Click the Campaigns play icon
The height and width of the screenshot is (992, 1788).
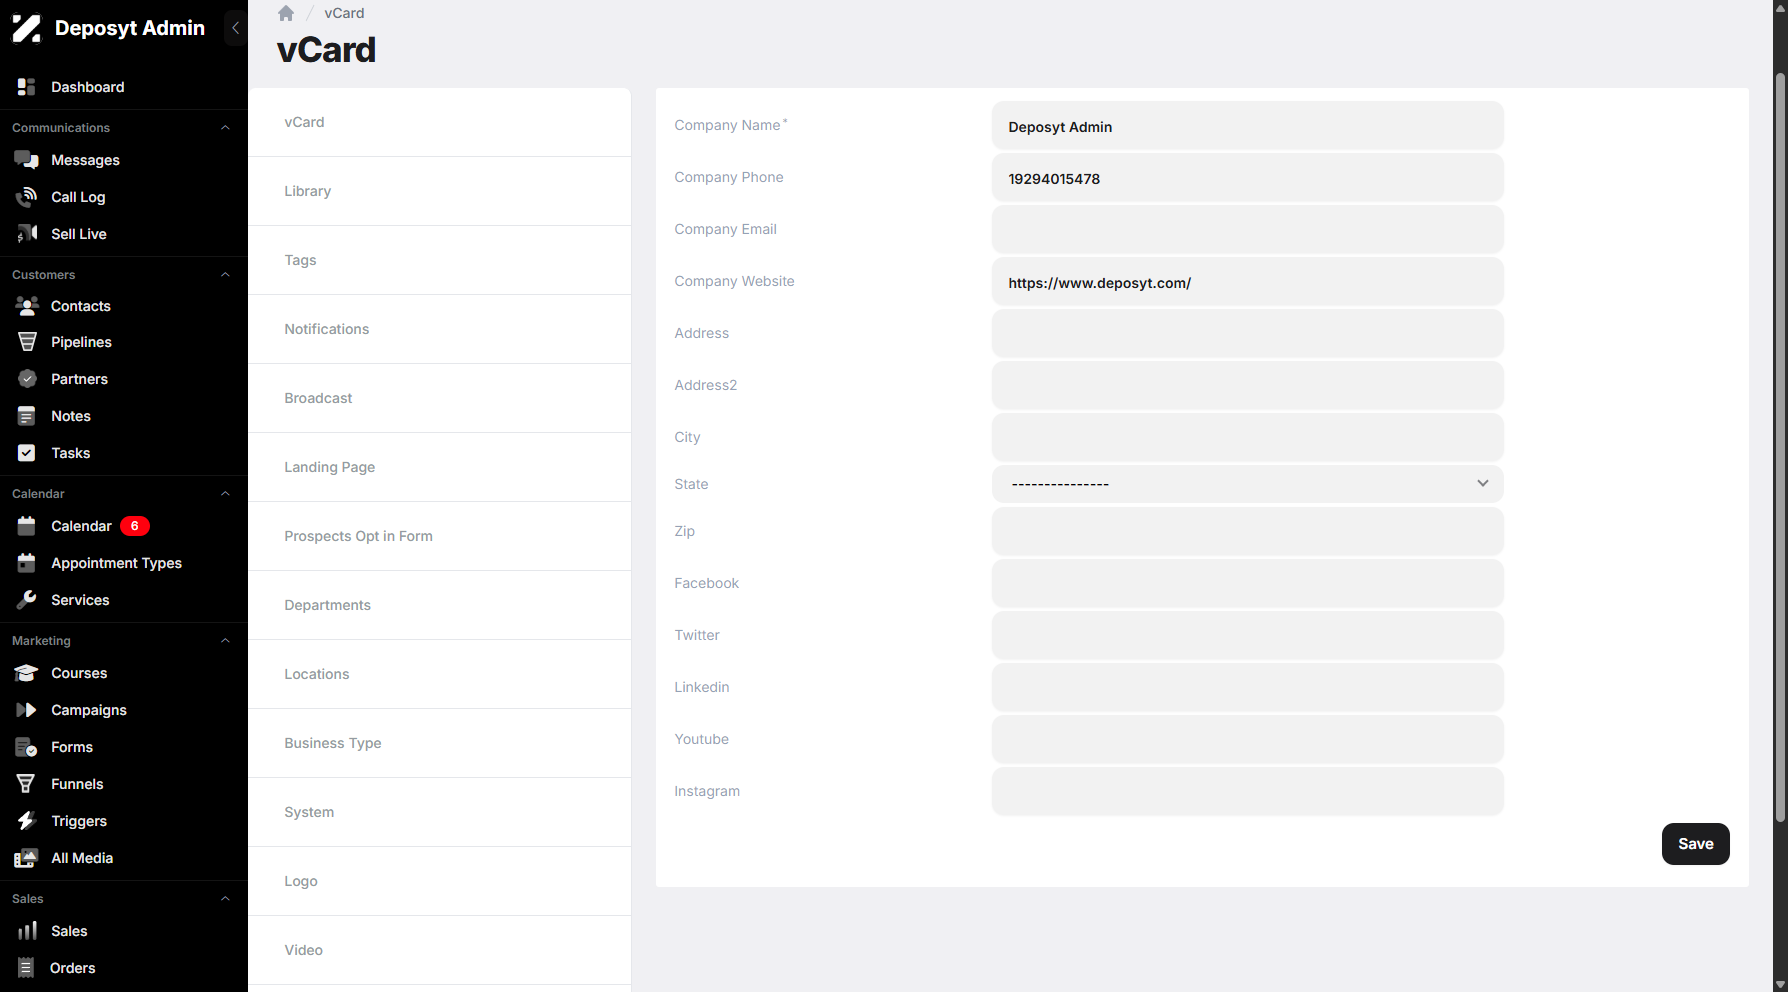(27, 710)
